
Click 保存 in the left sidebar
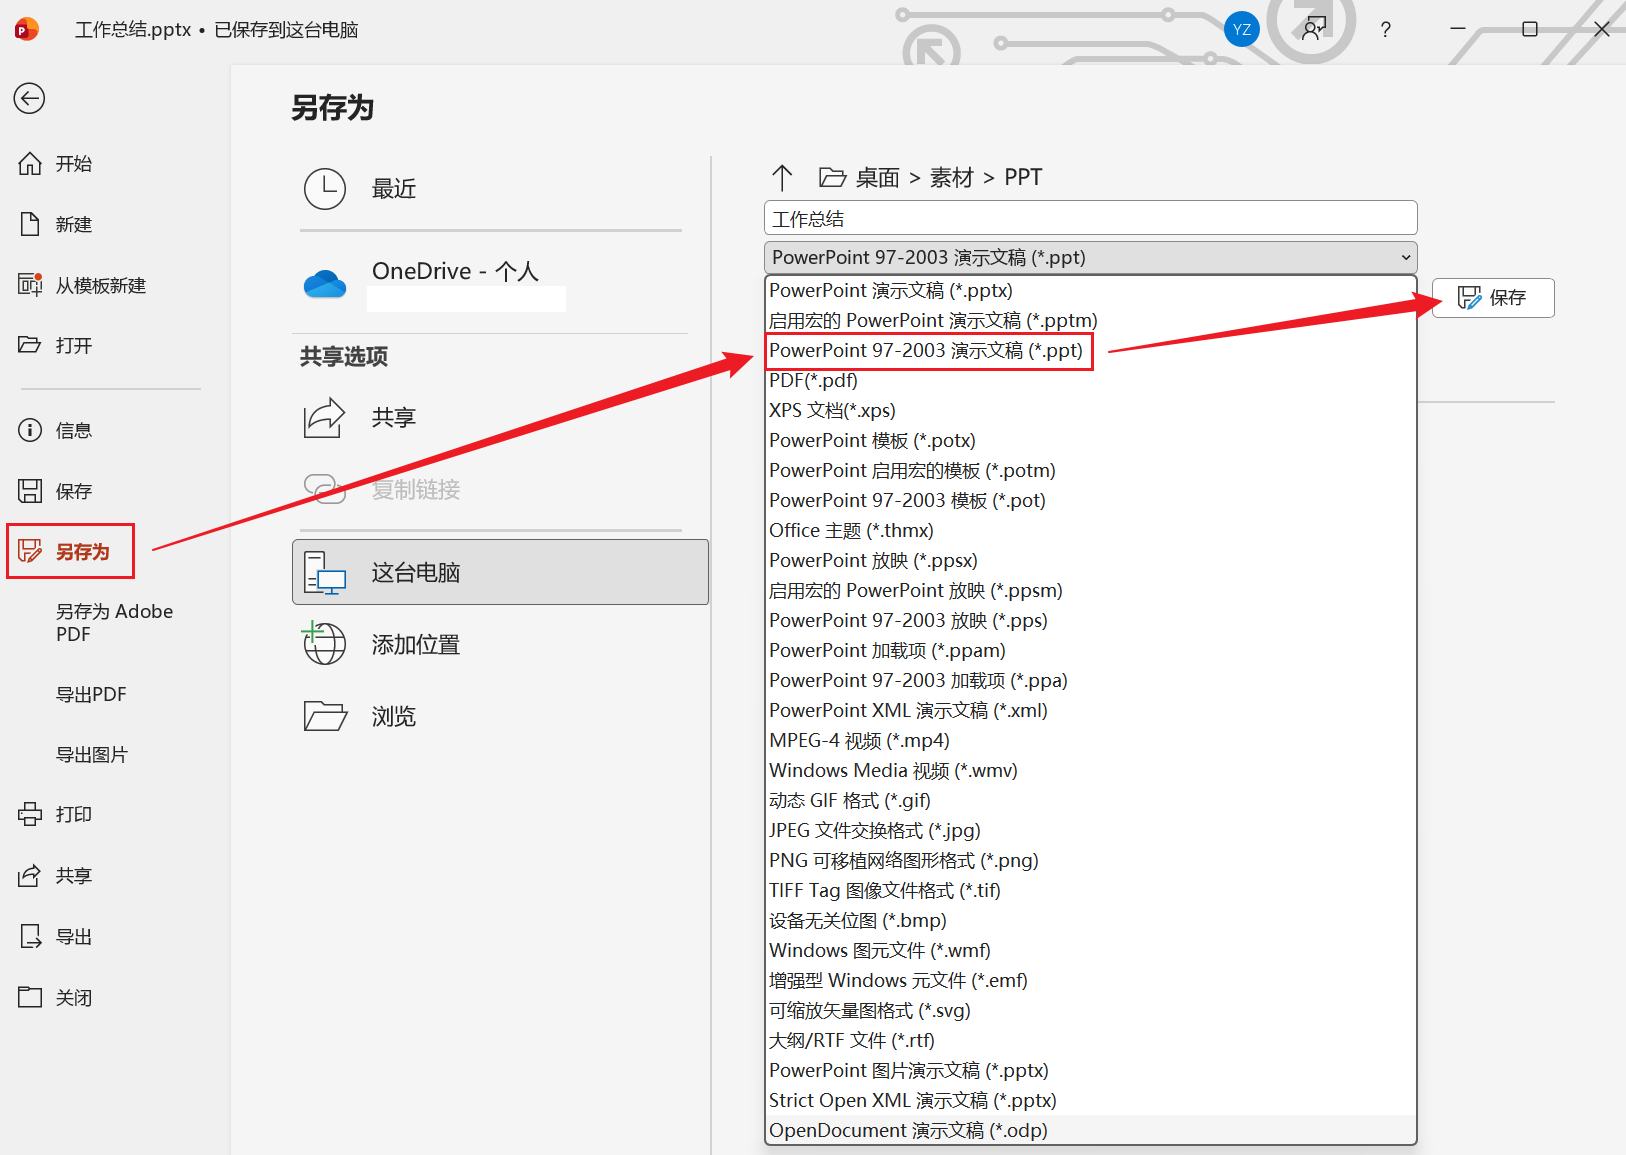pos(56,491)
